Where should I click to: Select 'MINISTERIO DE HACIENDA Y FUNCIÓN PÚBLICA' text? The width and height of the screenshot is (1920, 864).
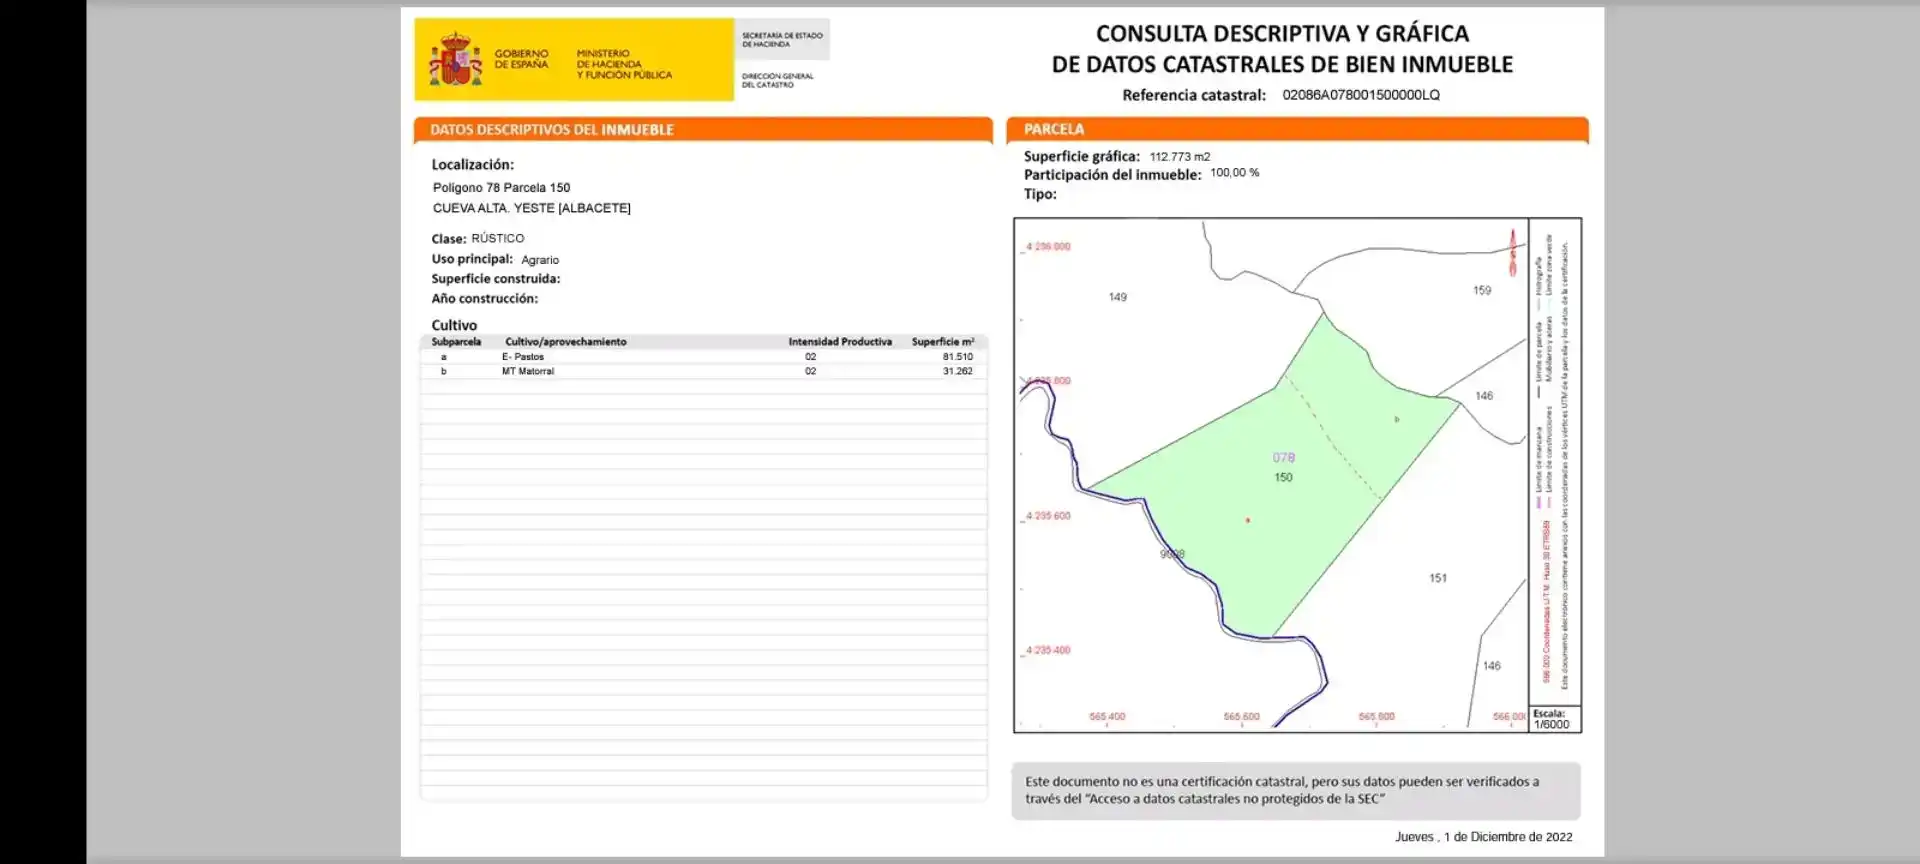click(624, 64)
